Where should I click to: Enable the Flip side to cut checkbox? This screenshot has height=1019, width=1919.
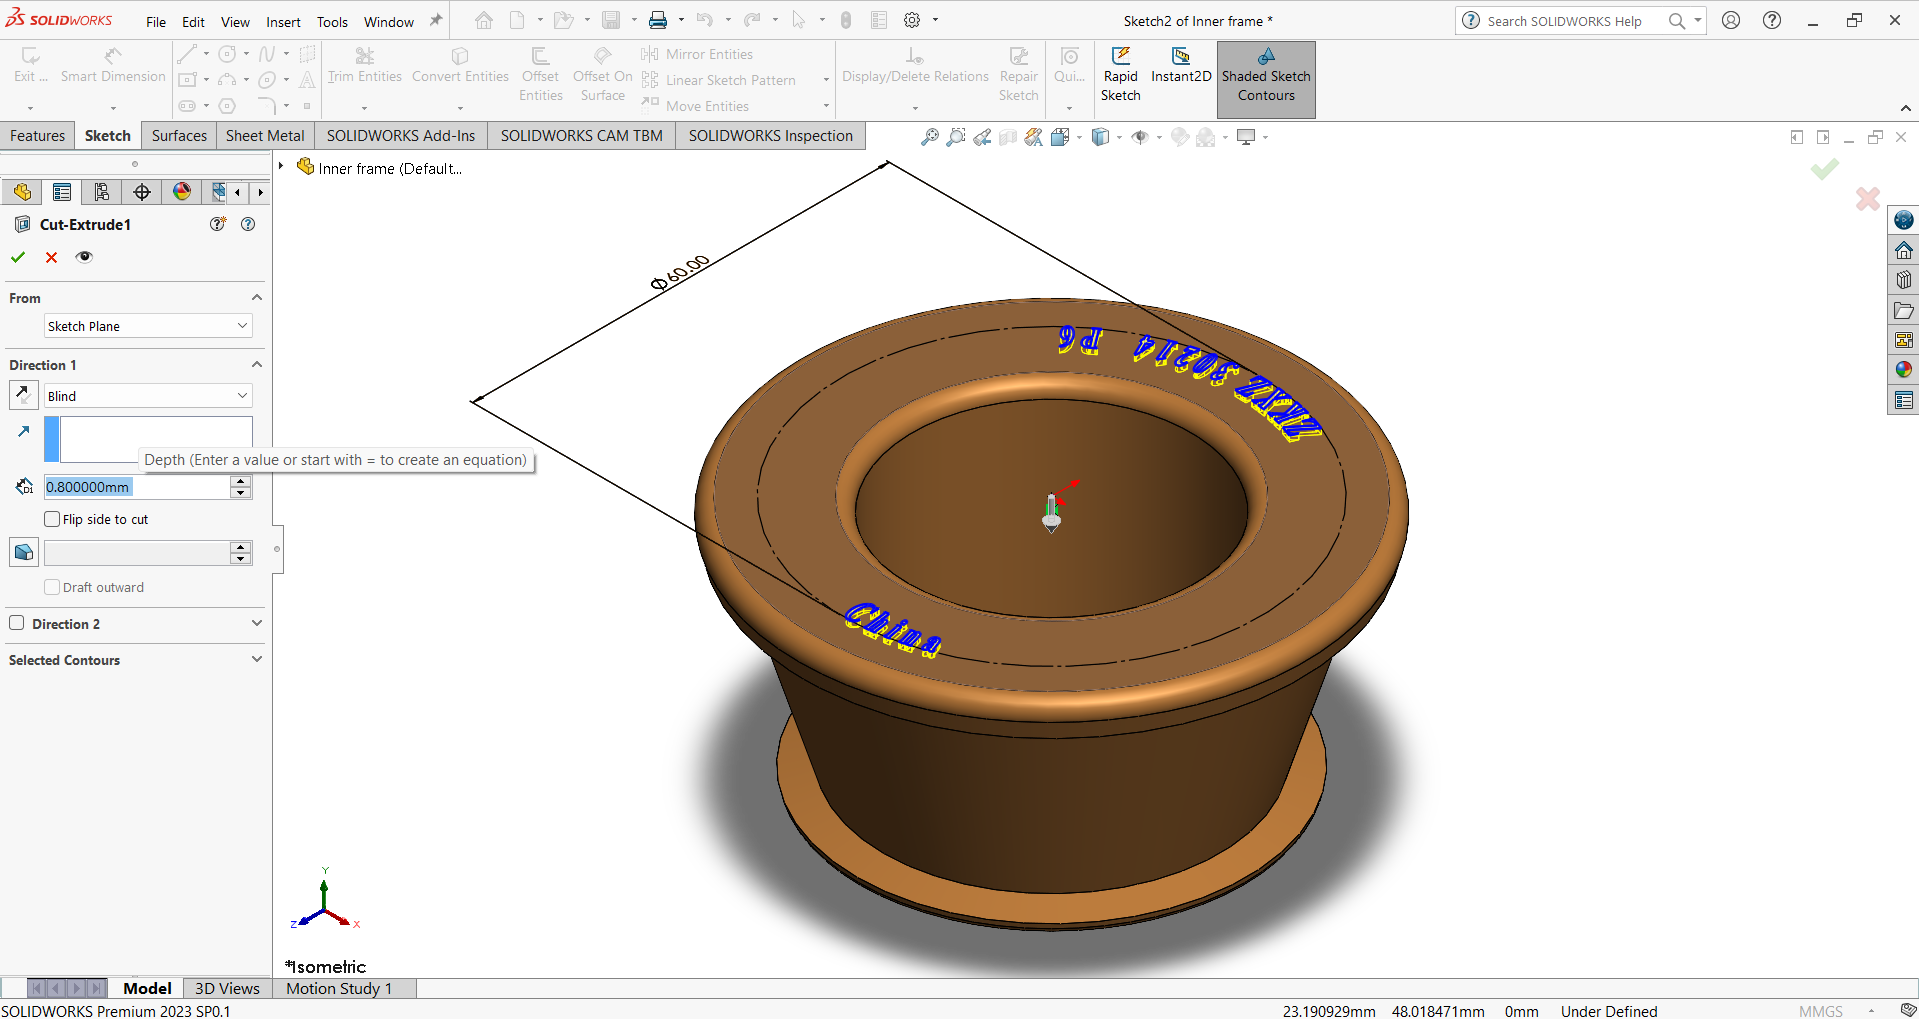(x=53, y=519)
